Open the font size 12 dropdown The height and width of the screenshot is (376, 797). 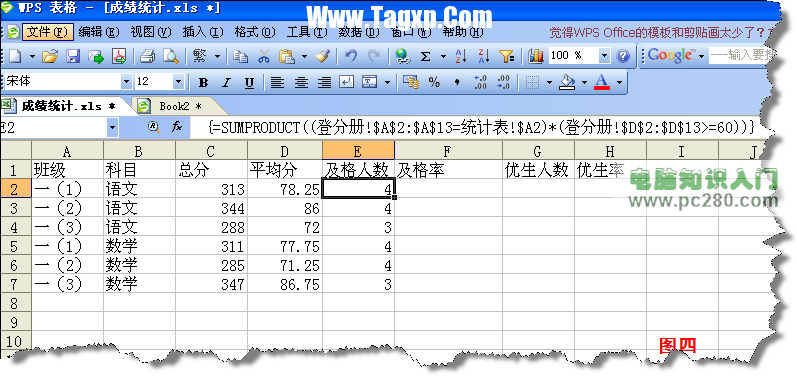178,82
